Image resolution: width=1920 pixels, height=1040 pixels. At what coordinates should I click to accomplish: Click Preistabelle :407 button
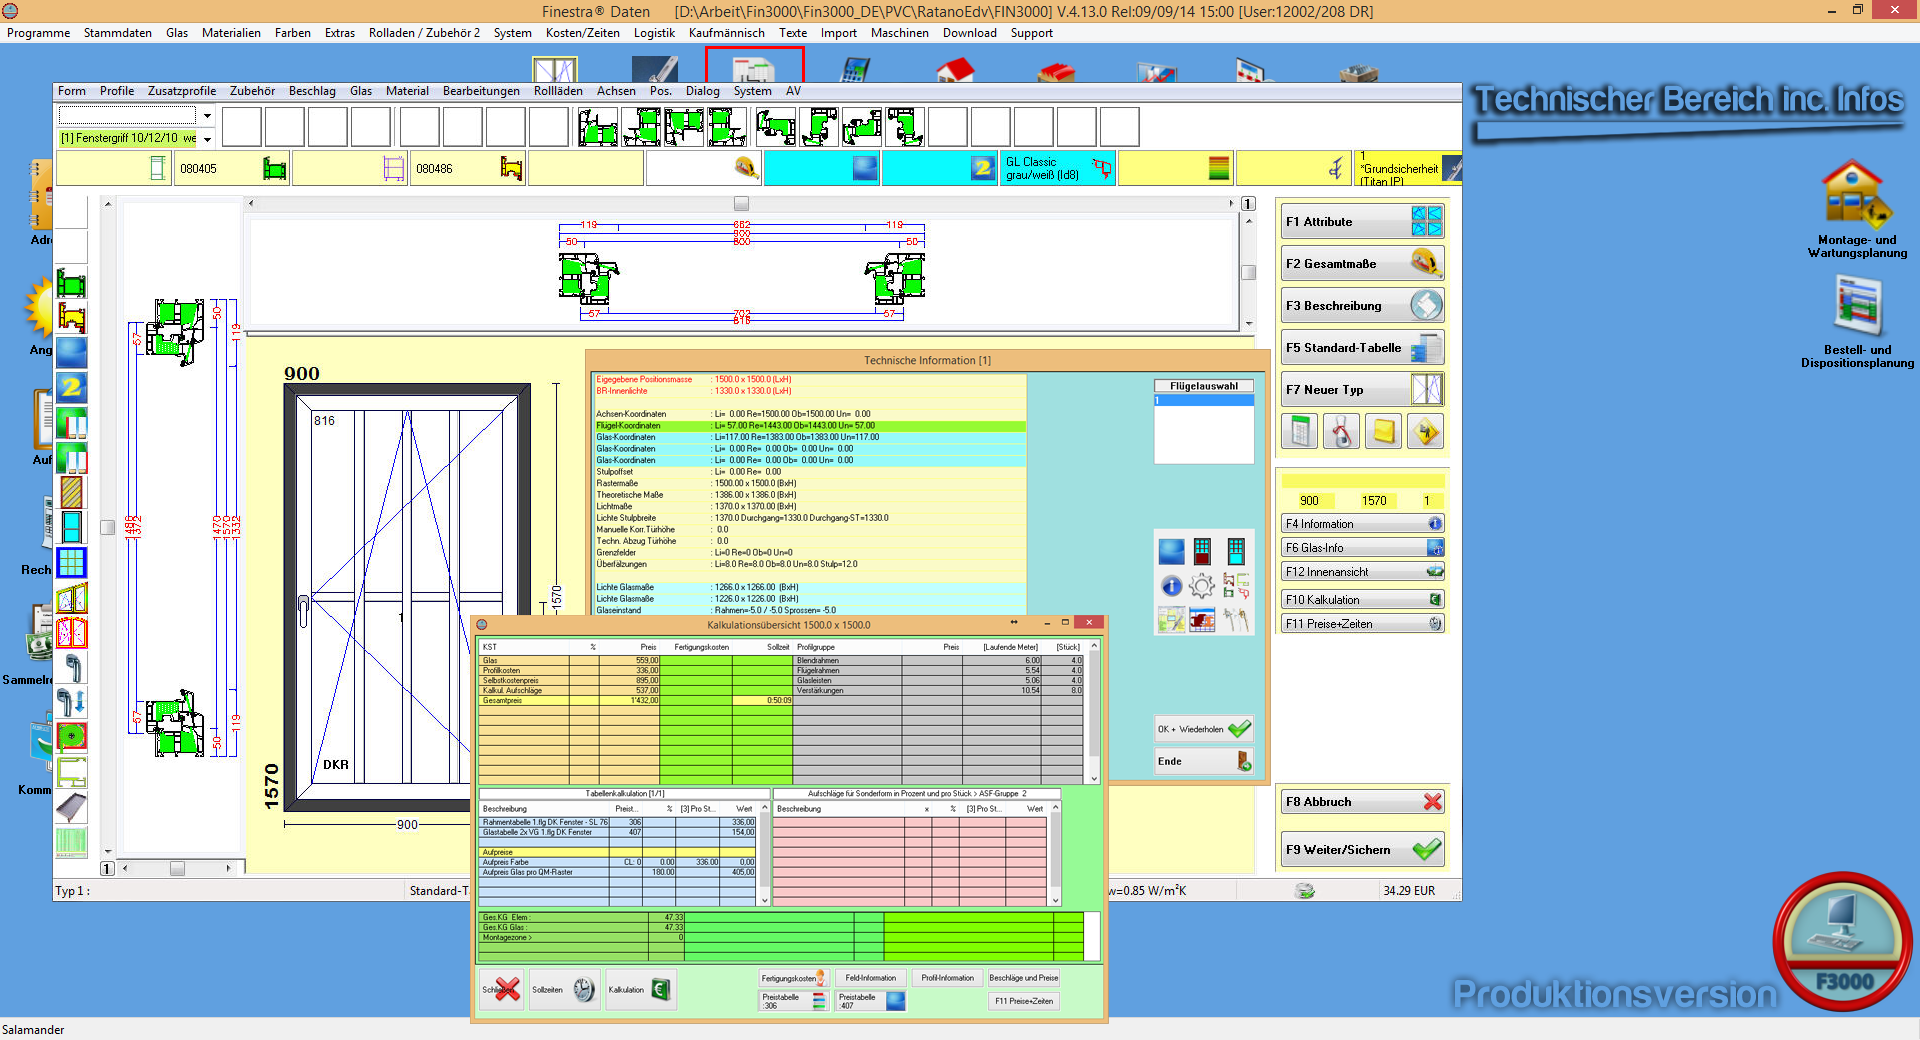871,1001
